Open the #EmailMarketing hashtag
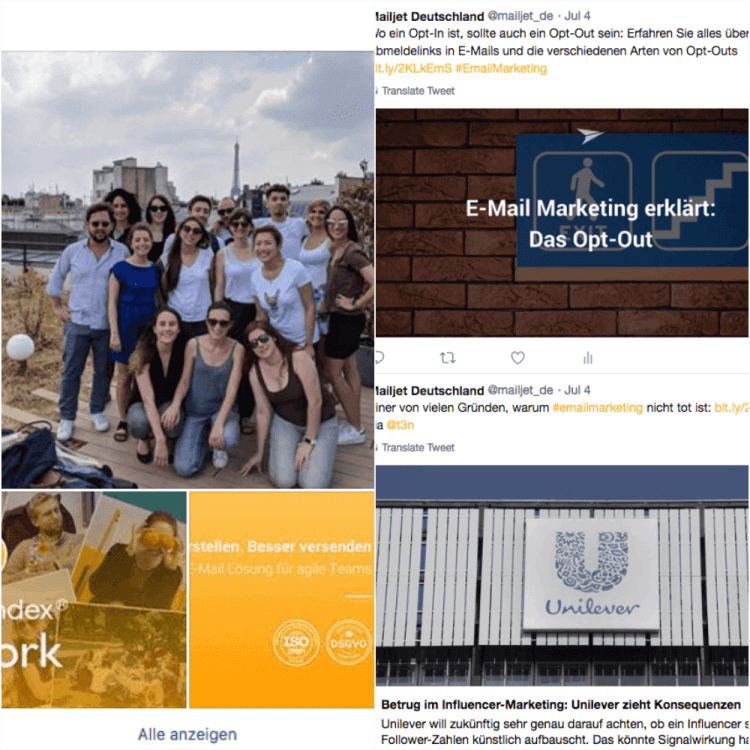750x750 pixels. coord(501,68)
